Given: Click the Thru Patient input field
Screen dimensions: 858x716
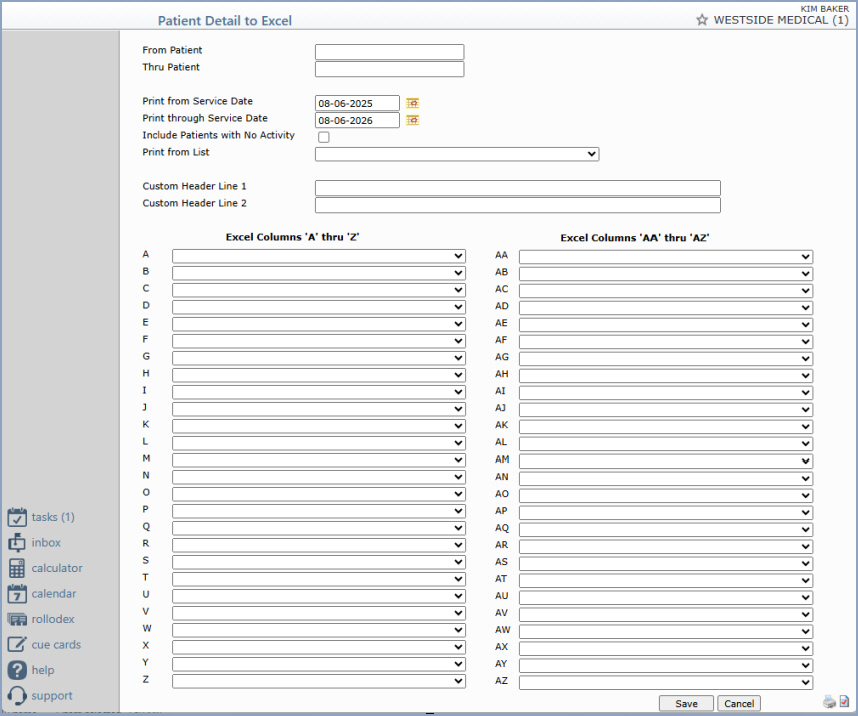Looking at the screenshot, I should click(390, 69).
